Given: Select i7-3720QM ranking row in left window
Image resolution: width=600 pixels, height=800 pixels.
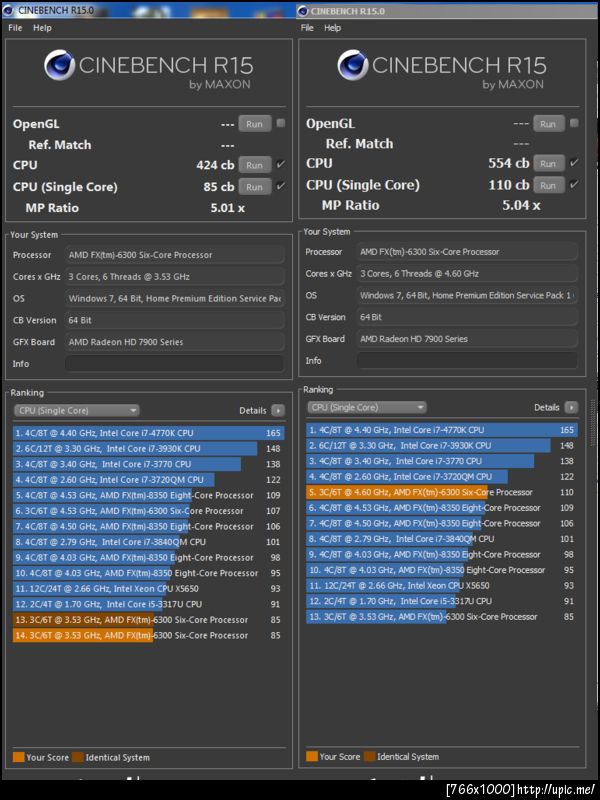Looking at the screenshot, I should point(148,480).
